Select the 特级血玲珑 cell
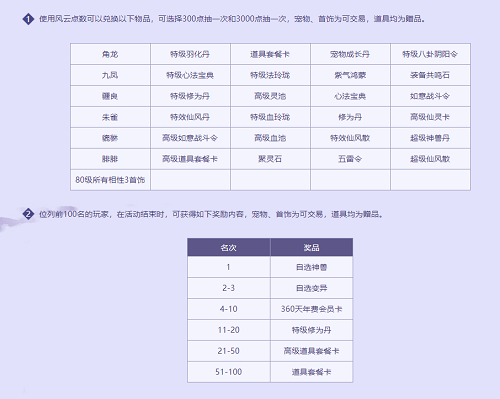This screenshot has width=500, height=399. [270, 117]
